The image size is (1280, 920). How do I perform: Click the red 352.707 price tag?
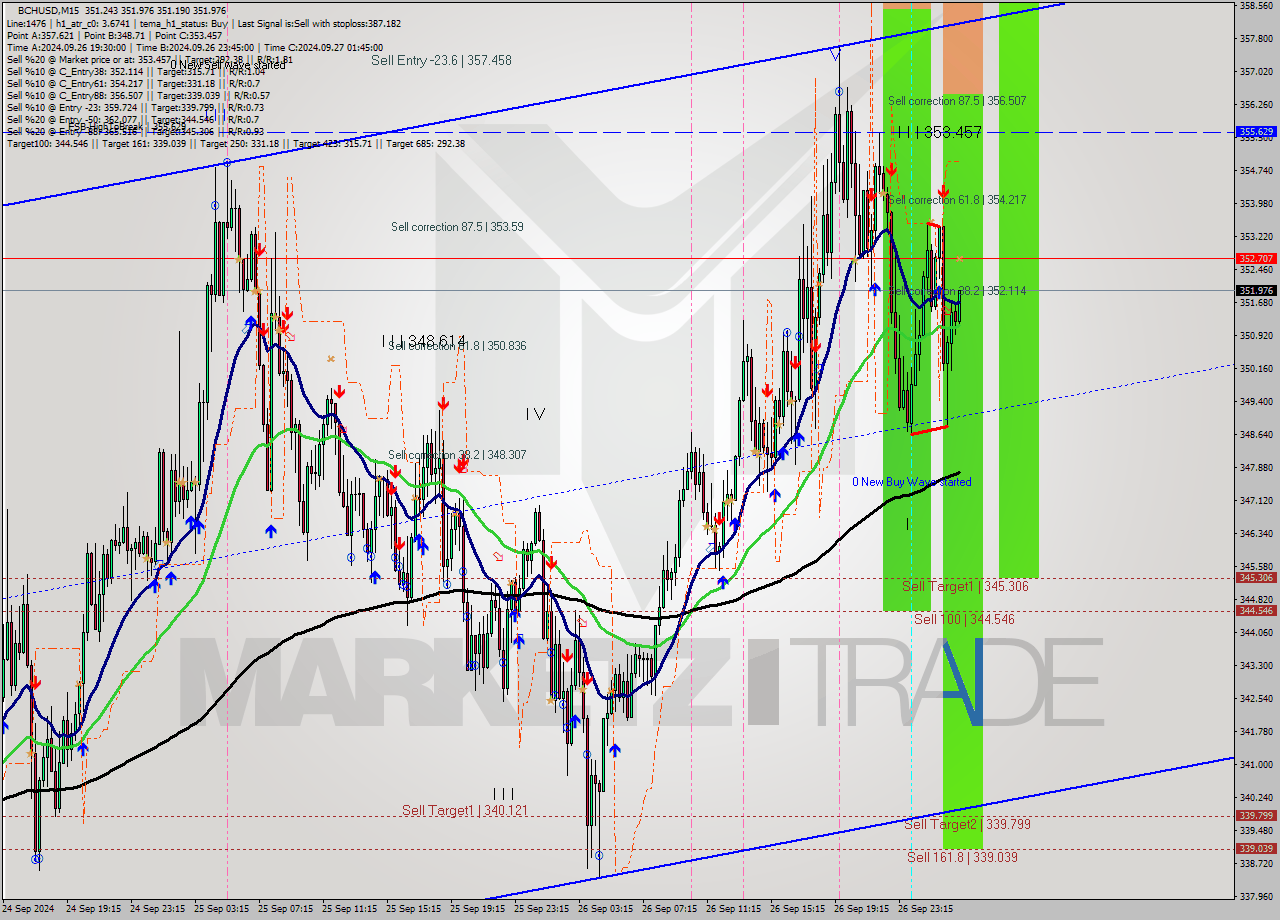(x=1256, y=258)
